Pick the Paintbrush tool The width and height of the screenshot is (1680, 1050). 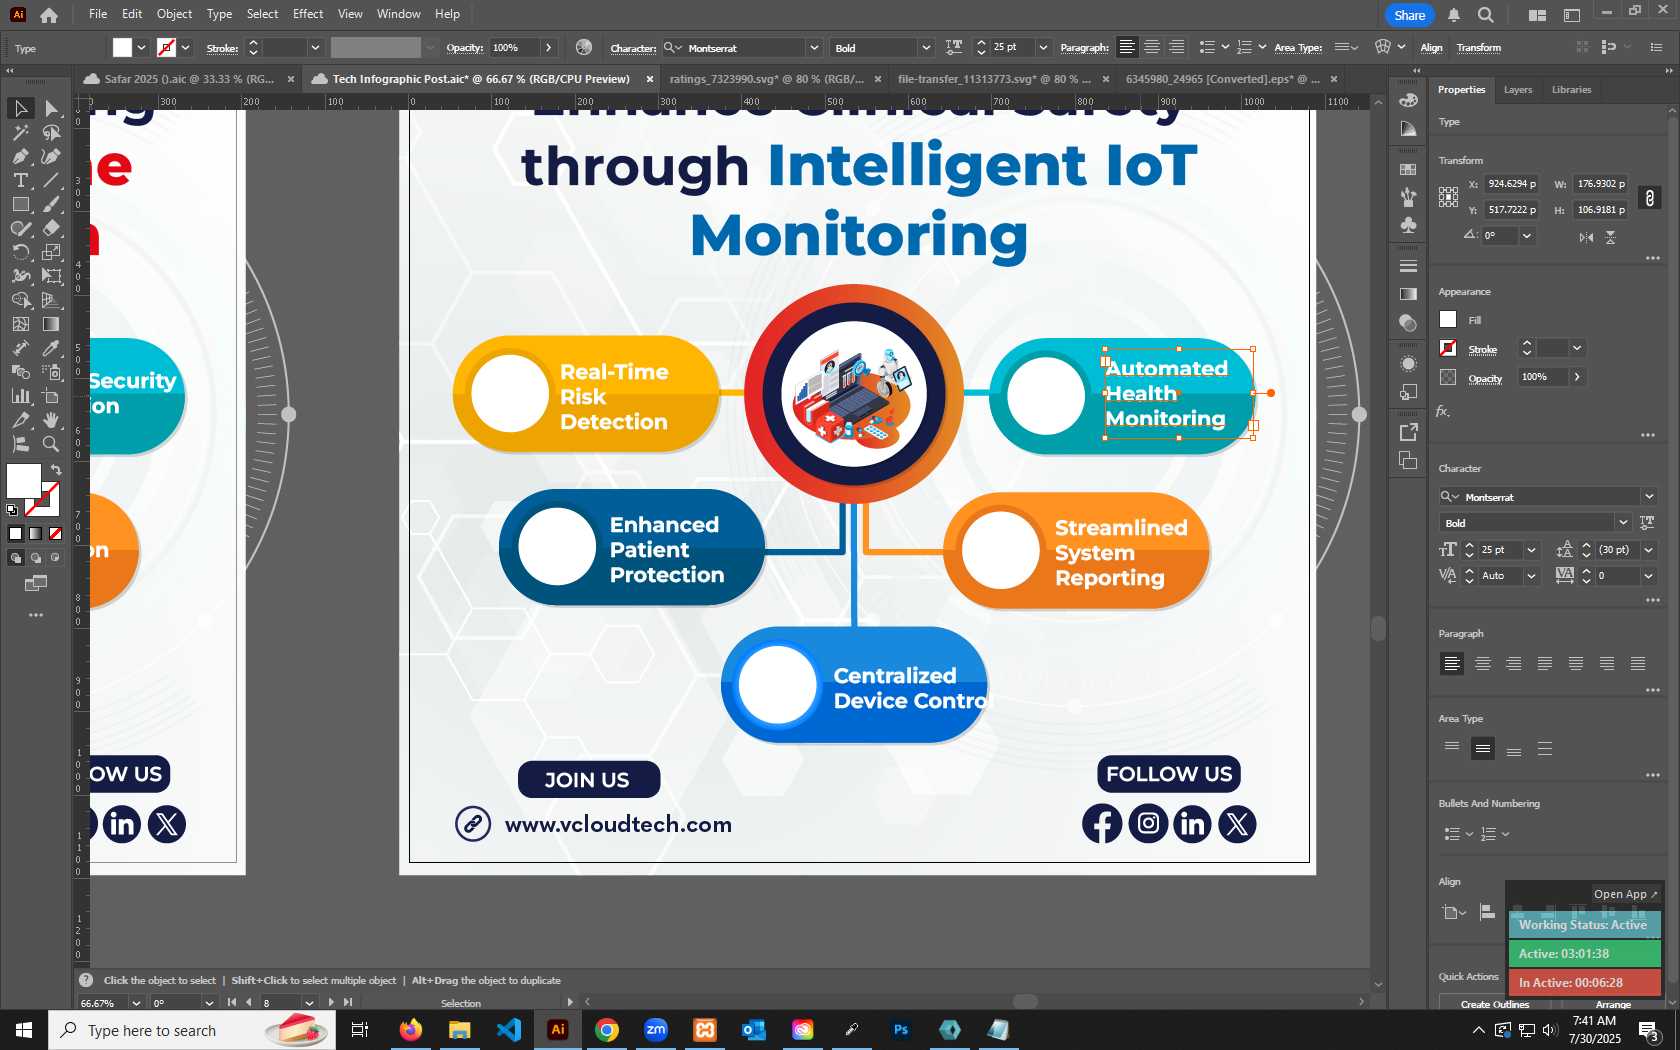pyautogui.click(x=51, y=204)
